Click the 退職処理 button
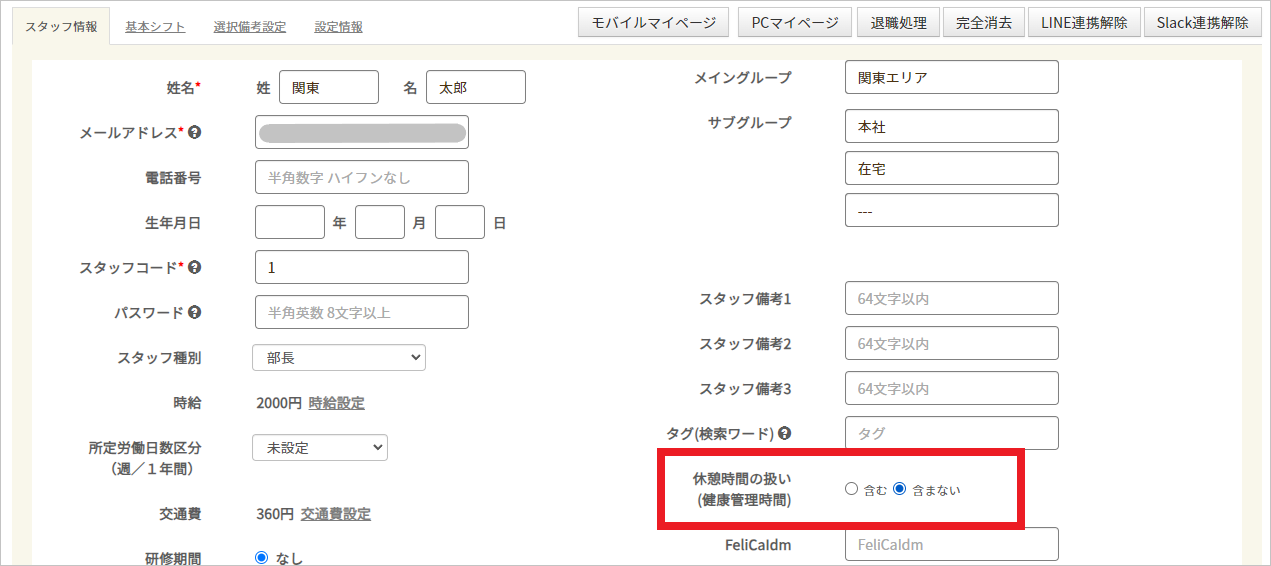This screenshot has width=1271, height=566. tap(898, 23)
